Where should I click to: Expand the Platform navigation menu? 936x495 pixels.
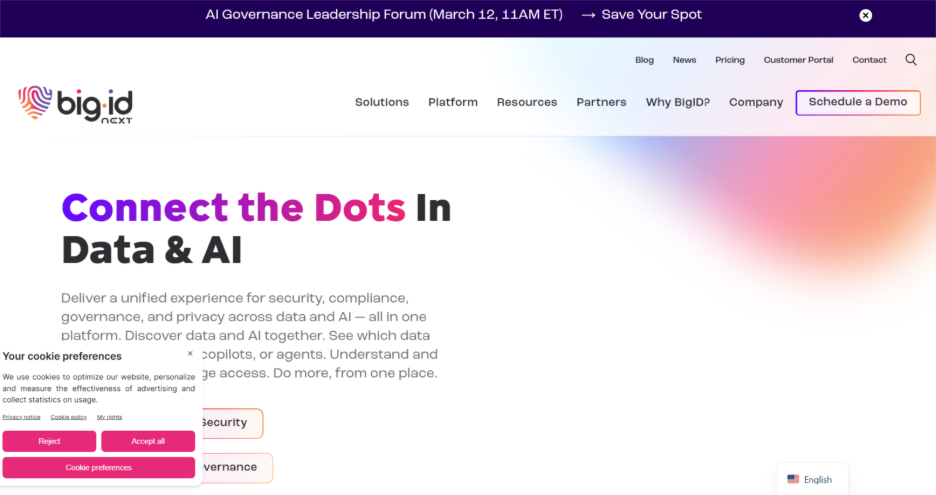(x=453, y=102)
